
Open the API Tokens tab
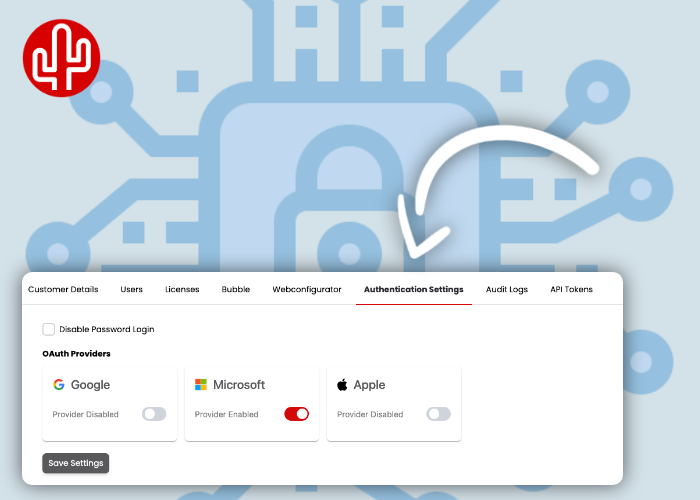click(x=571, y=289)
